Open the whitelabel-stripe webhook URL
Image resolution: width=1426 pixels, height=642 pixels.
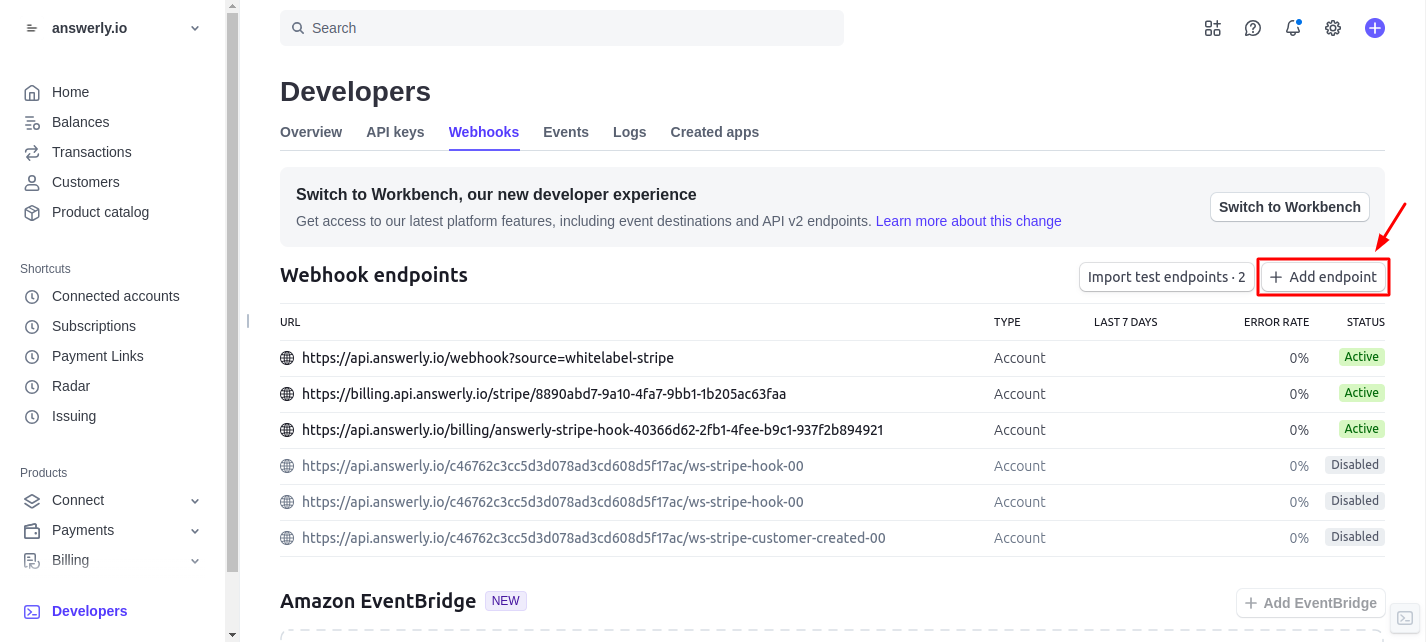point(488,358)
